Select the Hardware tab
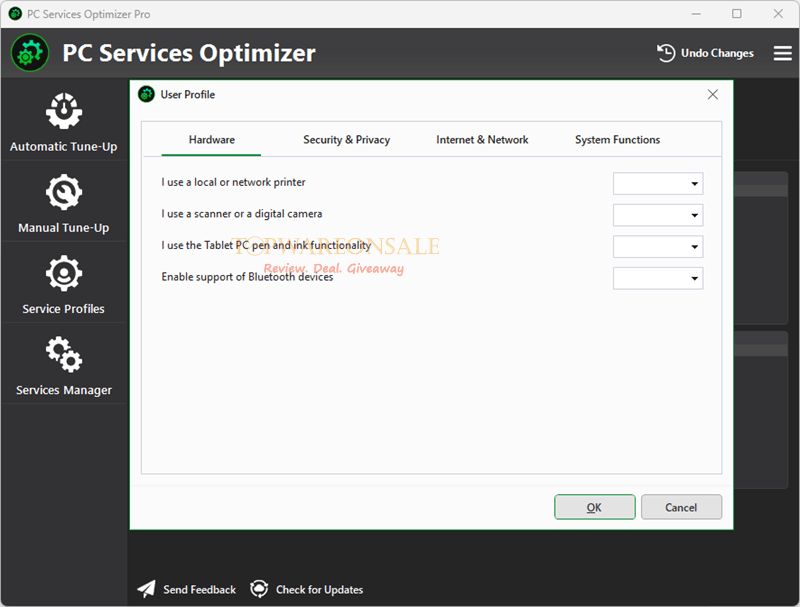The width and height of the screenshot is (800, 607). pyautogui.click(x=212, y=140)
